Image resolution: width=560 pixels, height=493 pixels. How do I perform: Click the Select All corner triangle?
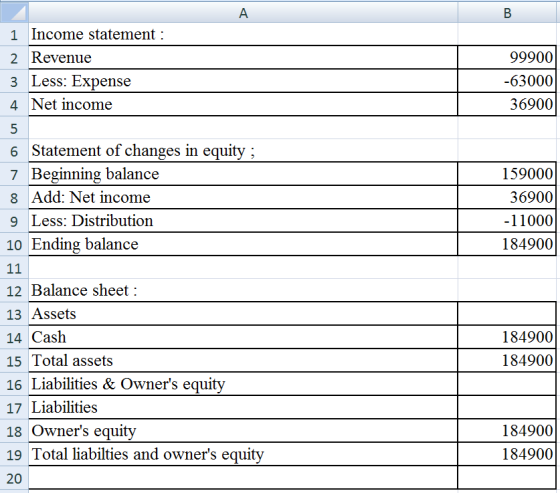click(14, 12)
